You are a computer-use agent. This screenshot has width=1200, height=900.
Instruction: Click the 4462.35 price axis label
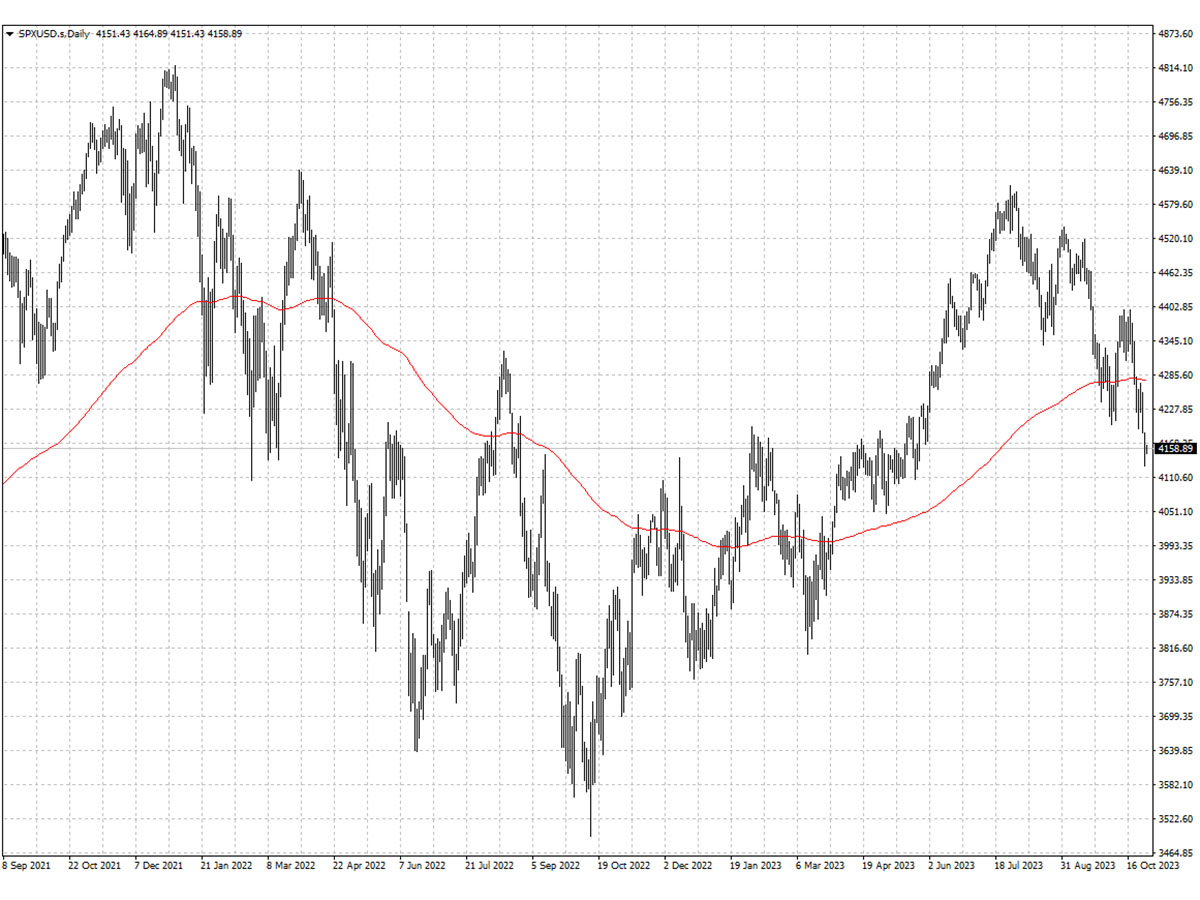pyautogui.click(x=1175, y=273)
